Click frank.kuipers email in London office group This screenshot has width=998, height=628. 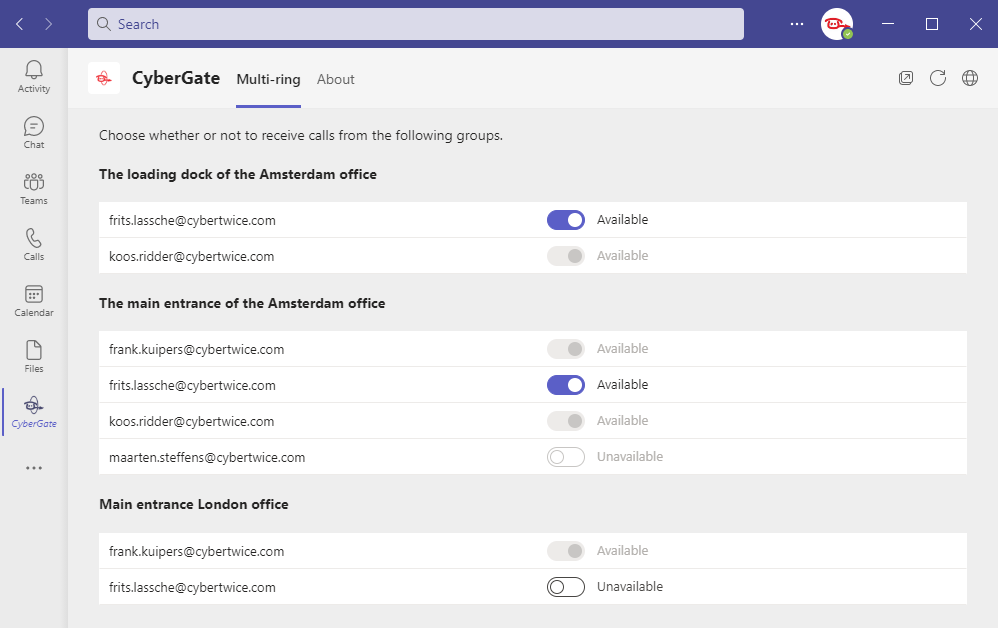point(197,552)
